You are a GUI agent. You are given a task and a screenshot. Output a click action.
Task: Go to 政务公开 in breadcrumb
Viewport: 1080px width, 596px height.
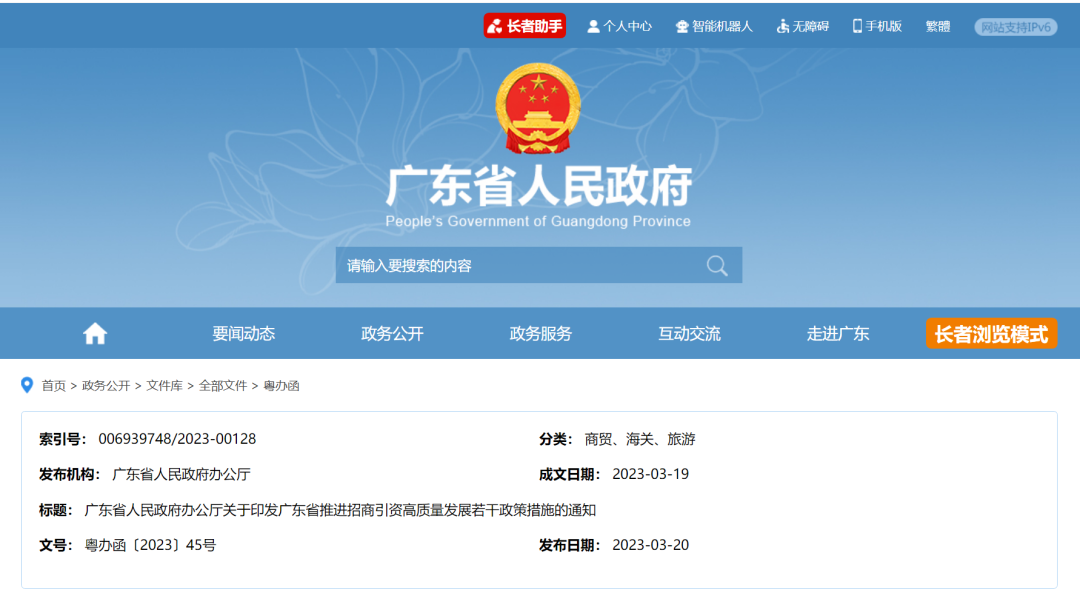(106, 386)
